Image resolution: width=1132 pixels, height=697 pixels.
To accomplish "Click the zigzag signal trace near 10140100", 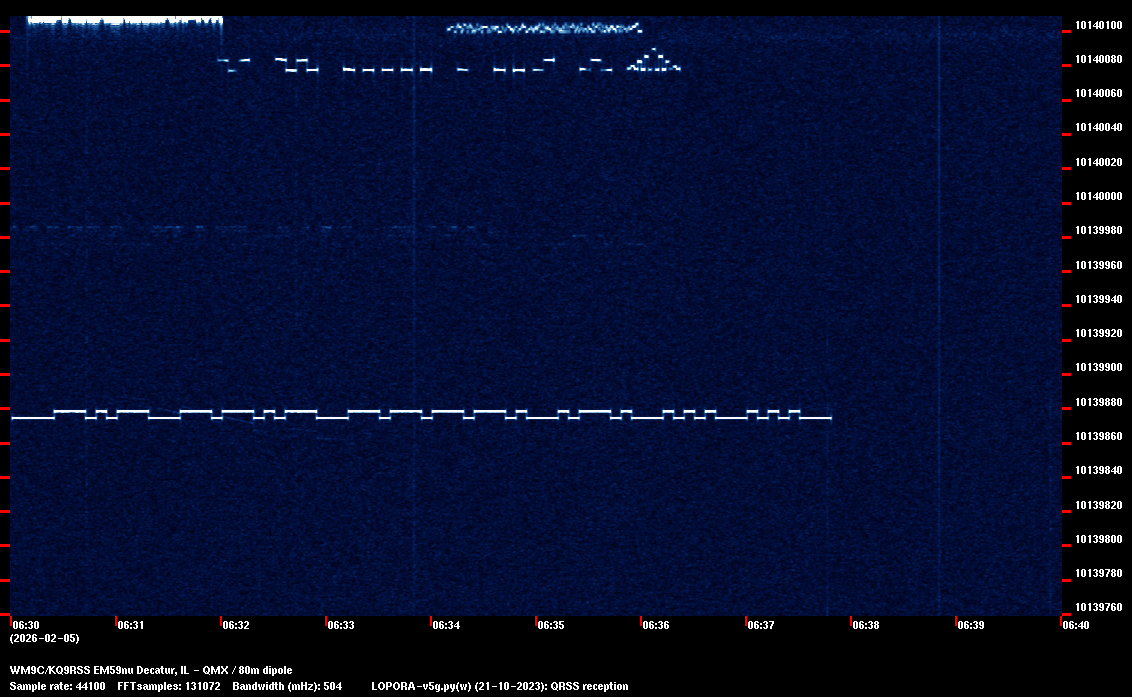I will [544, 28].
